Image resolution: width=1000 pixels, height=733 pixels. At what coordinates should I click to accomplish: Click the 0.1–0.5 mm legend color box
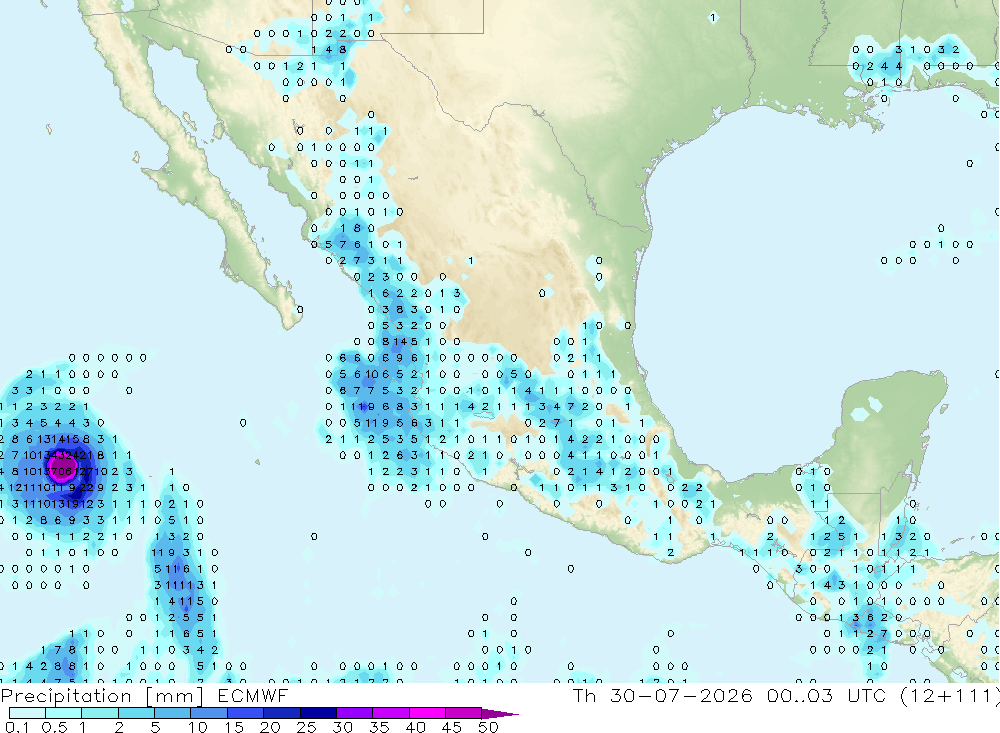[x=27, y=713]
